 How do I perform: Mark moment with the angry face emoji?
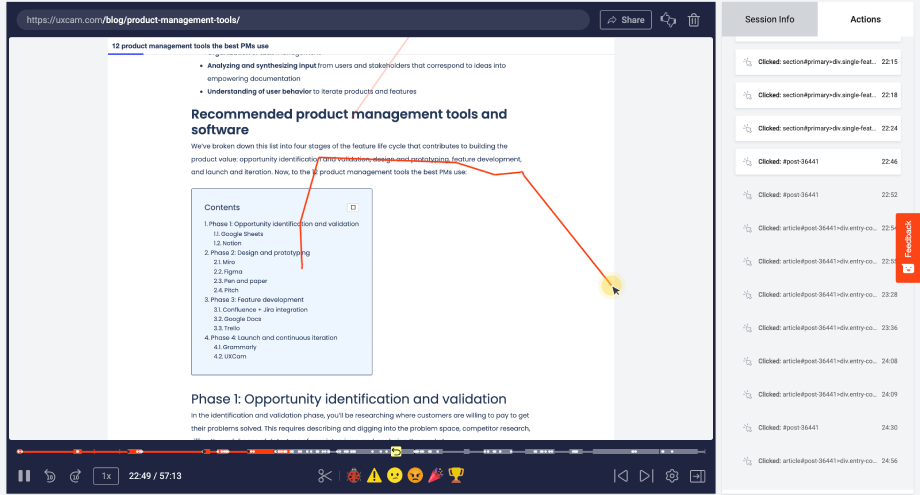point(415,476)
